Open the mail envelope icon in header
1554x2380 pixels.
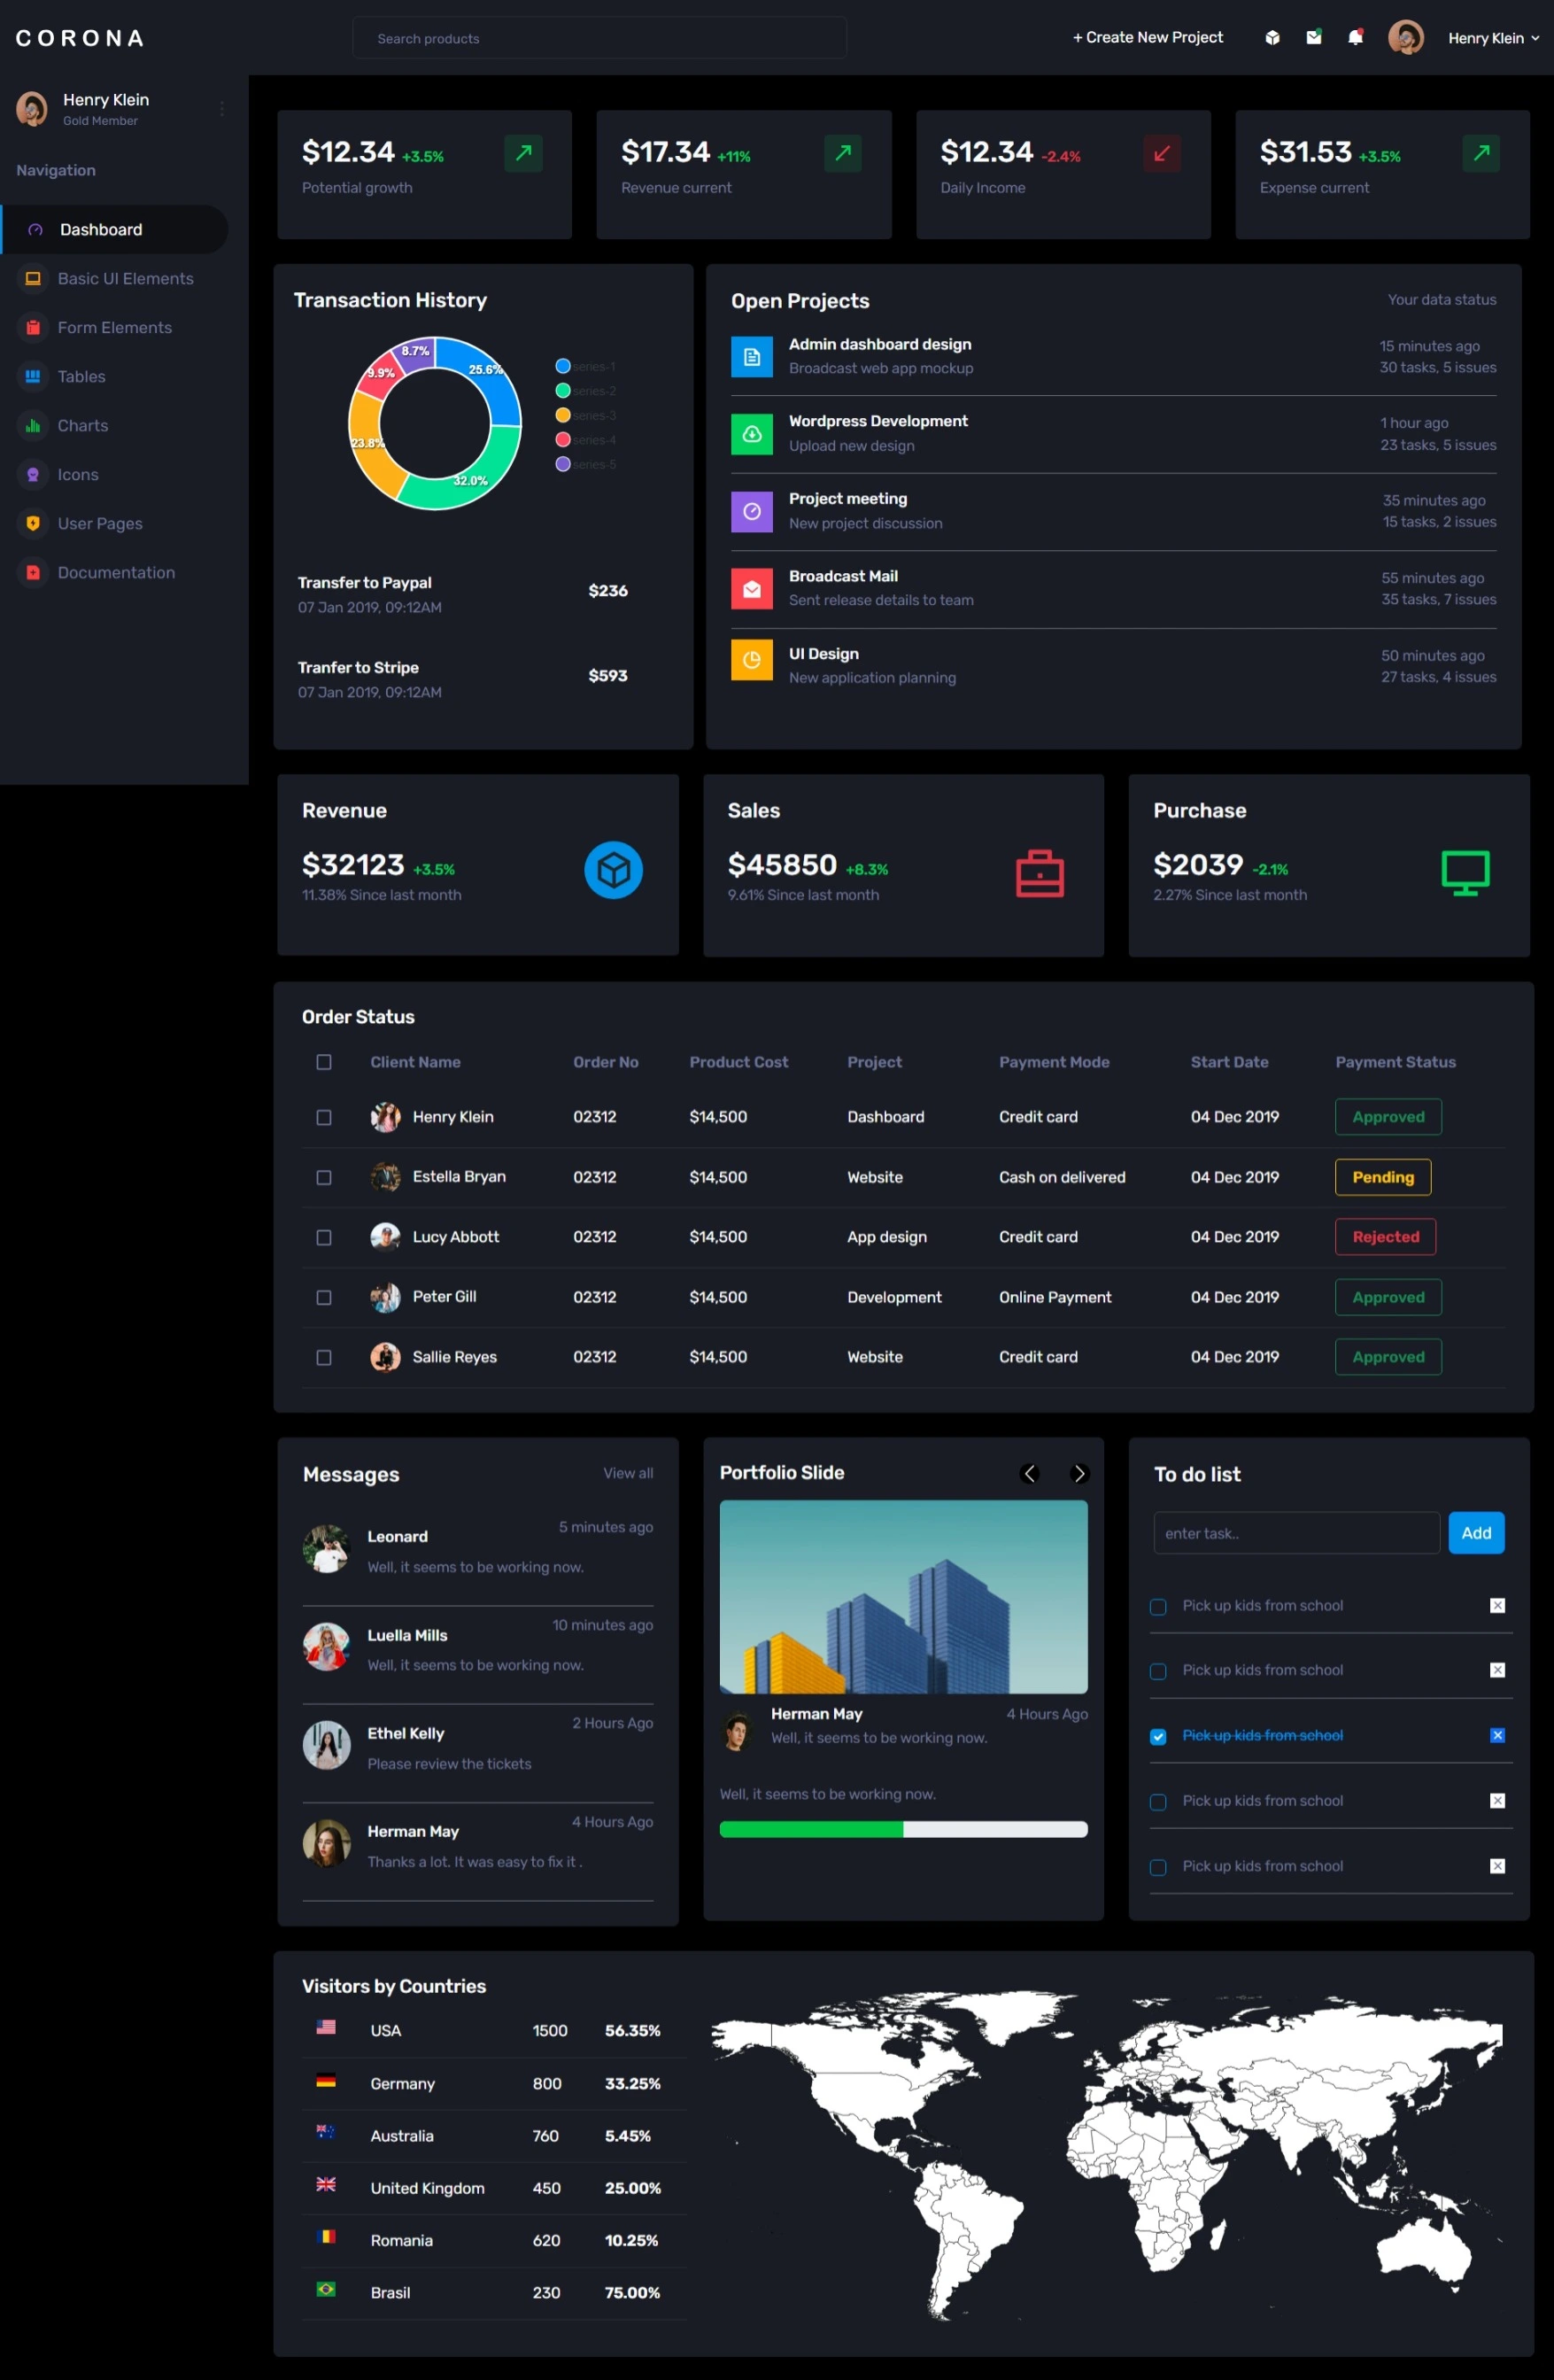[x=1313, y=38]
